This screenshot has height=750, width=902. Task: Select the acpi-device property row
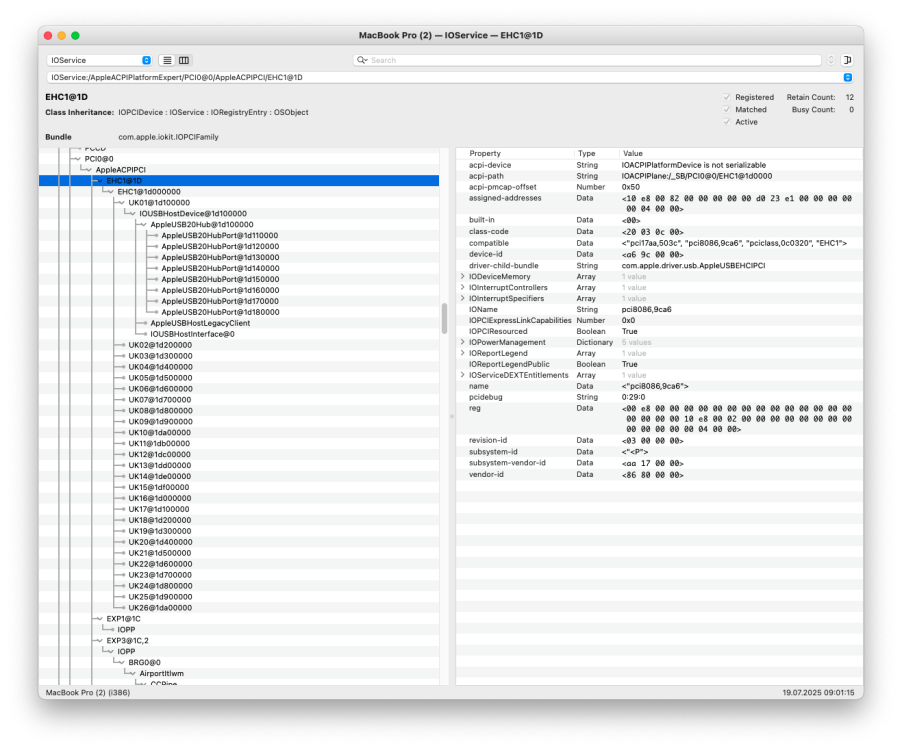pyautogui.click(x=660, y=165)
